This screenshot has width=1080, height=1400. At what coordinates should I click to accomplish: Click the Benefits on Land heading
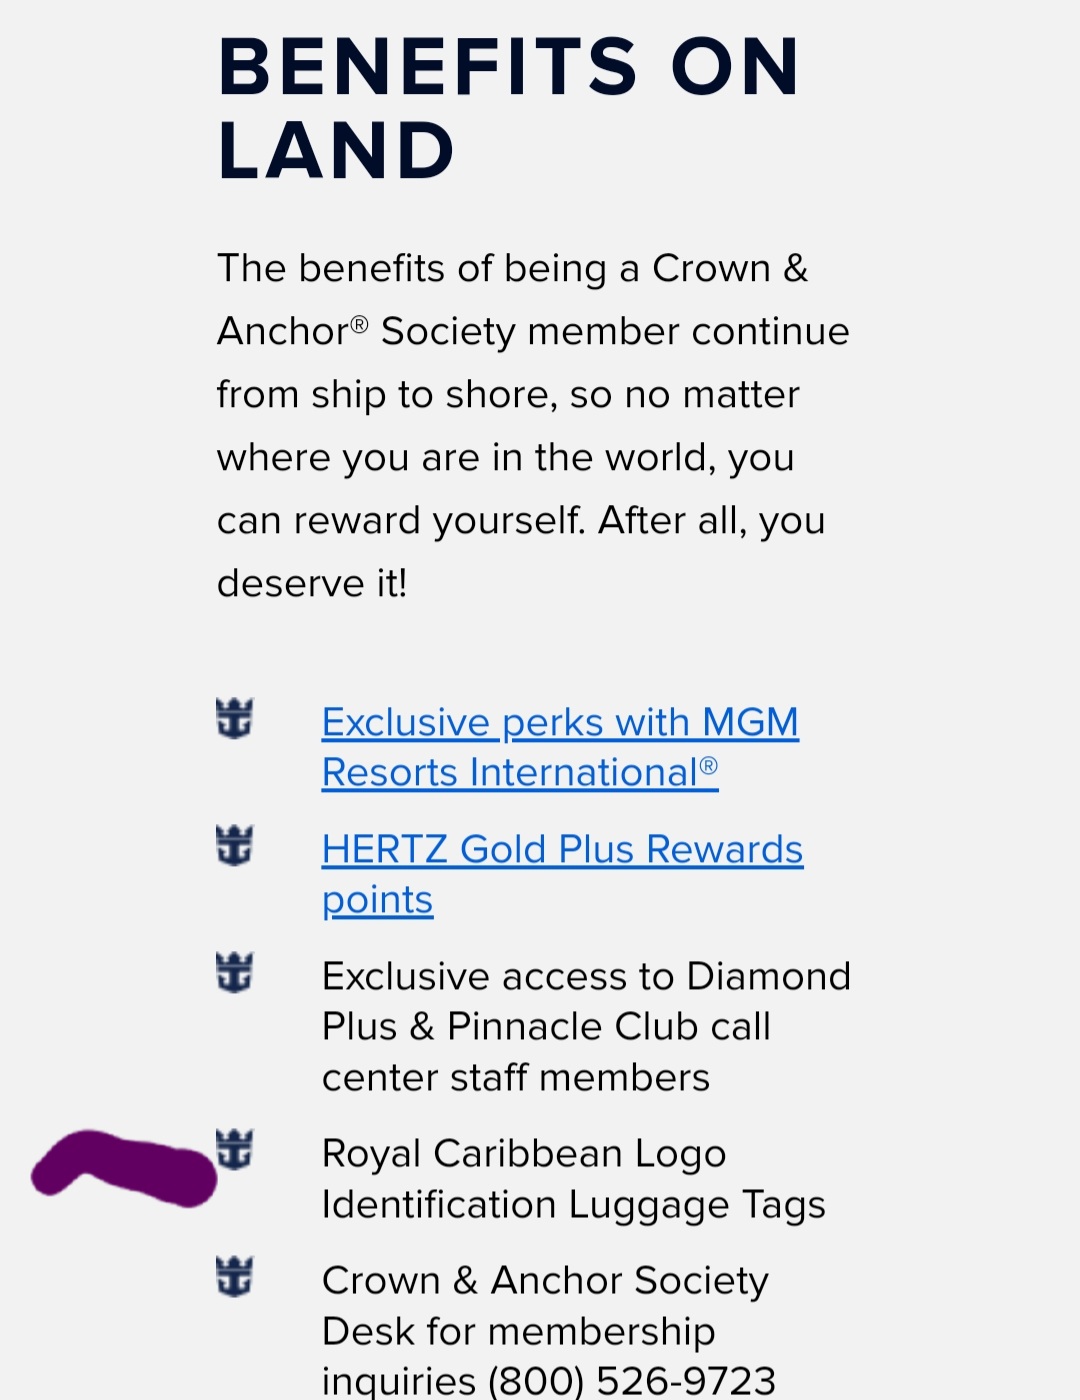click(509, 108)
